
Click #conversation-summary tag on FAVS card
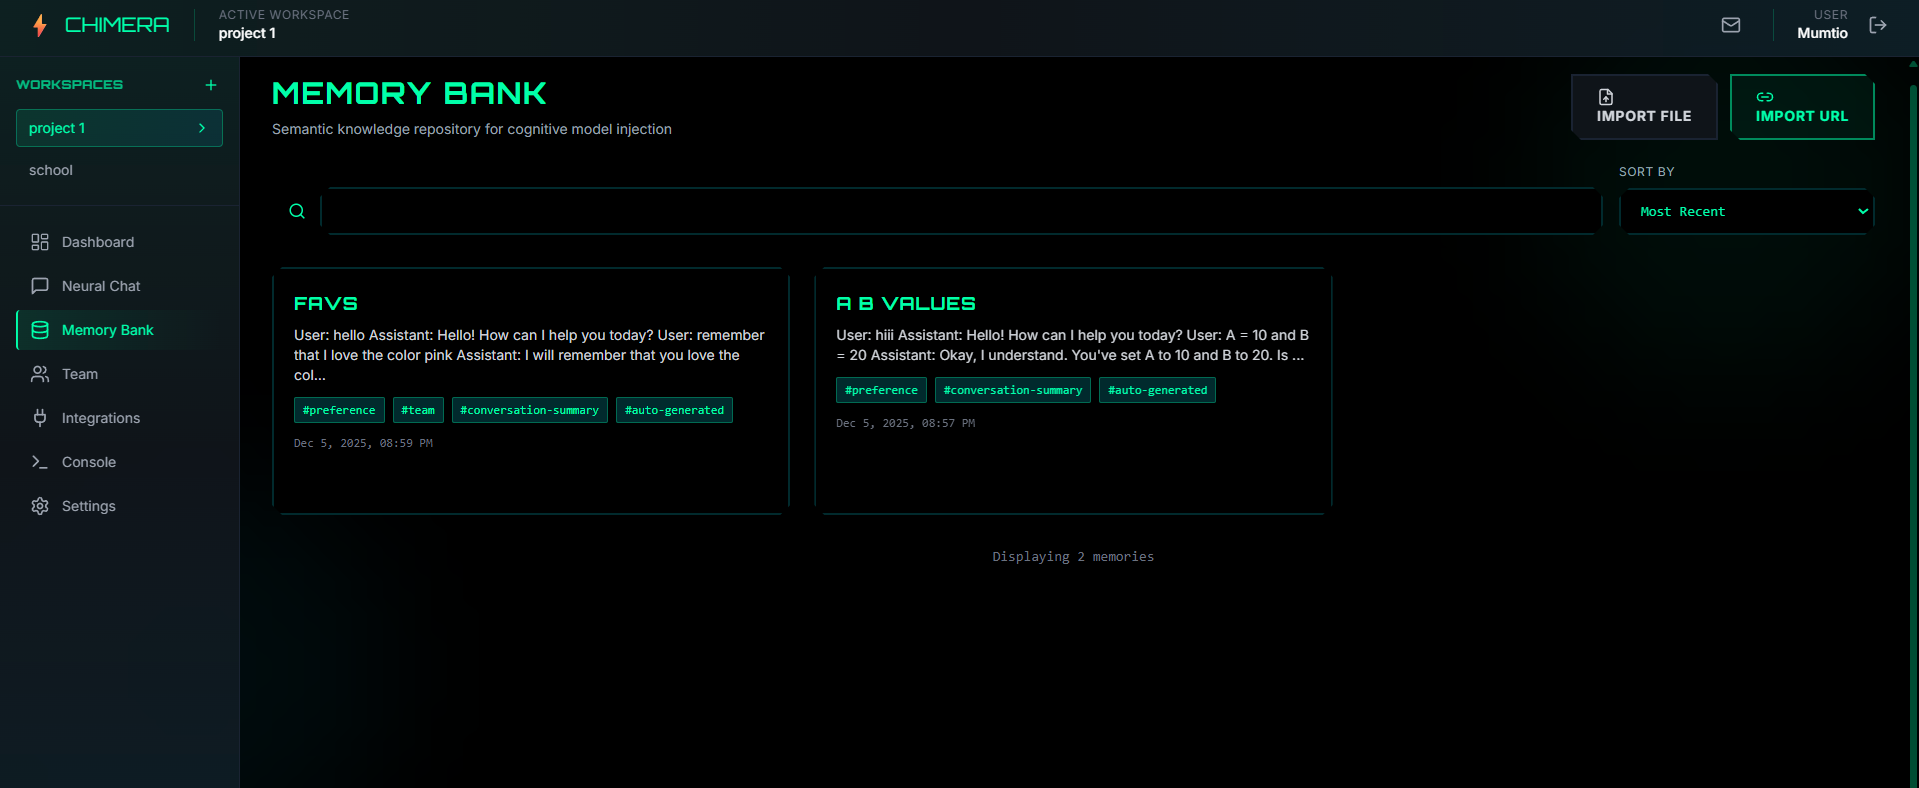click(x=530, y=410)
